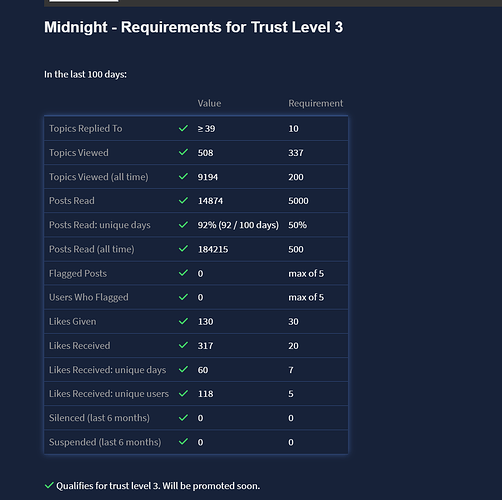Viewport: 502px width, 500px height.
Task: Click the checkmark icon for Topics Viewed
Action: coord(183,152)
